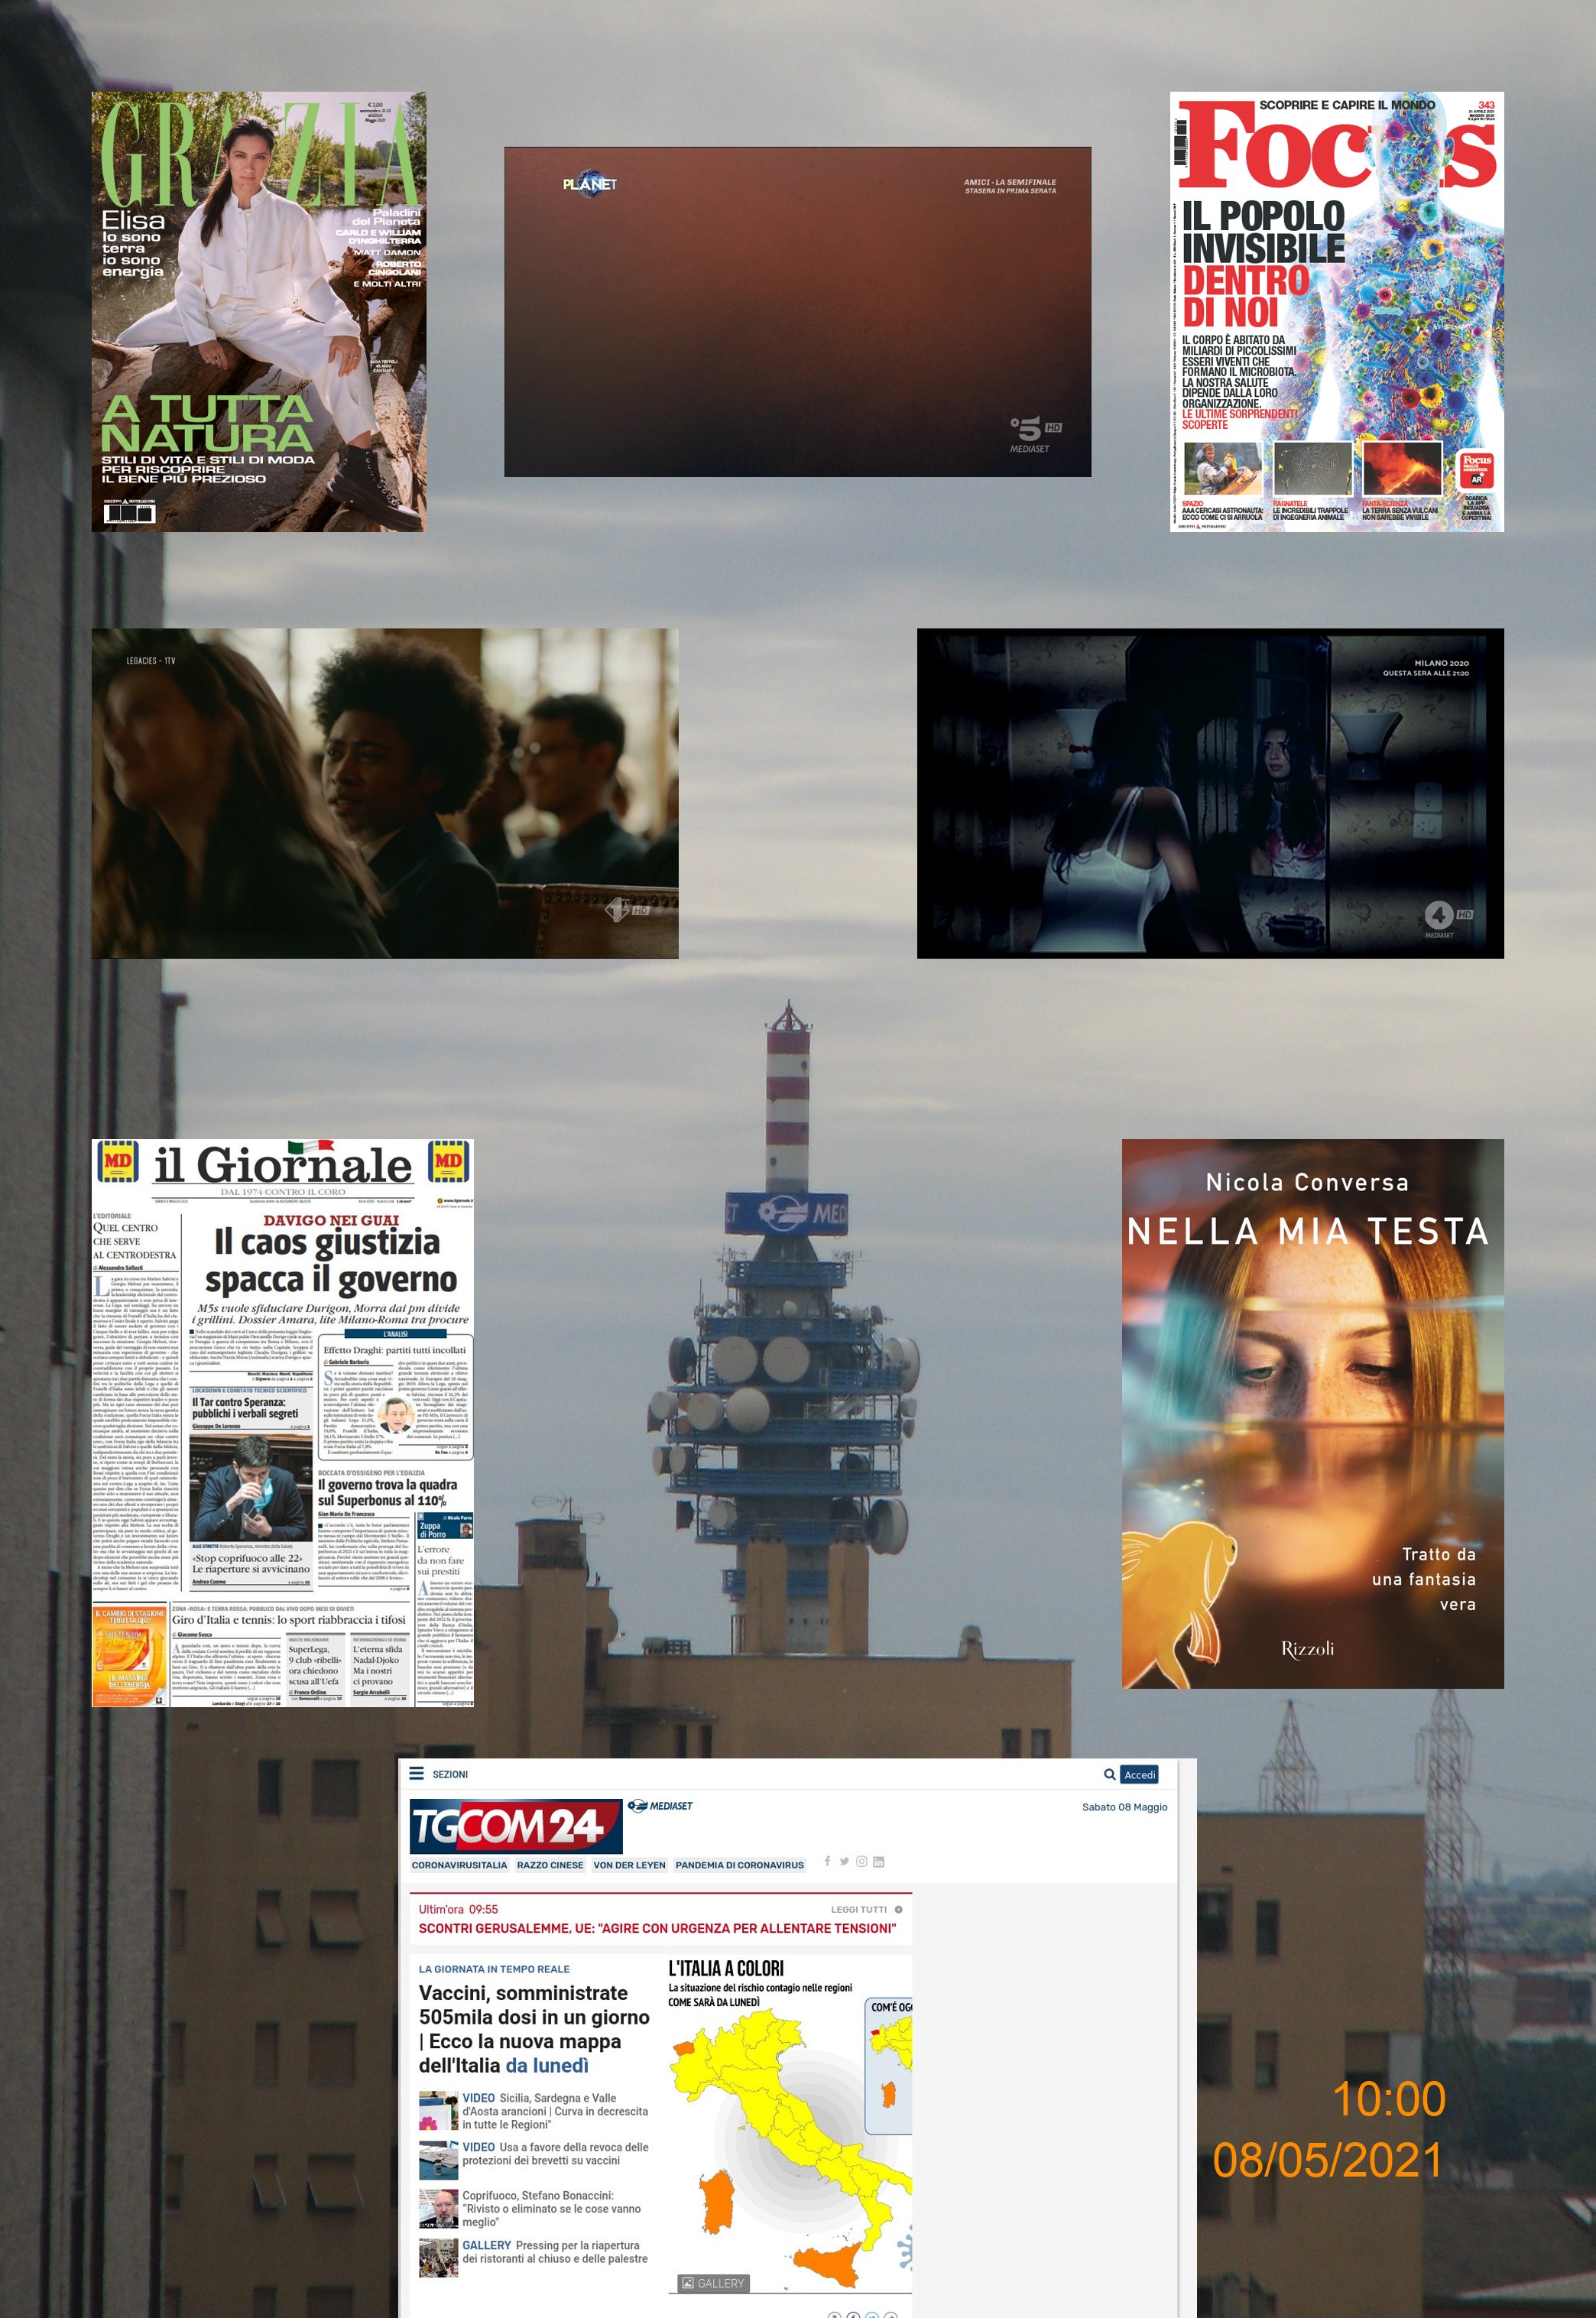1596x2318 pixels.
Task: Select the VON DER LEYEN topic tag
Action: tap(629, 1865)
